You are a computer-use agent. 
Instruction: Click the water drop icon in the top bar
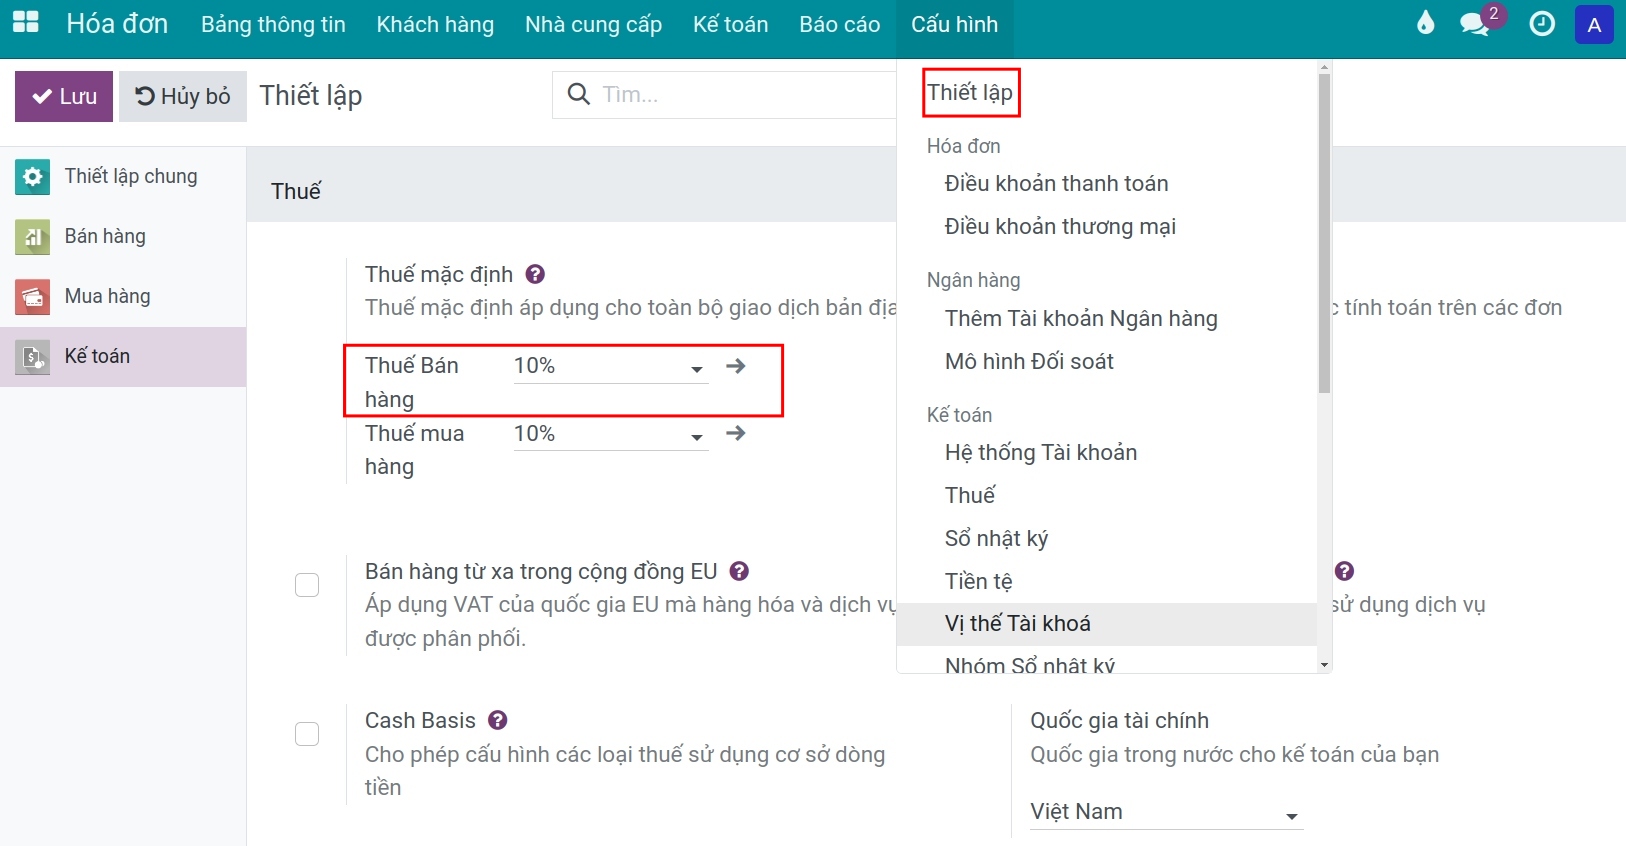coord(1425,23)
